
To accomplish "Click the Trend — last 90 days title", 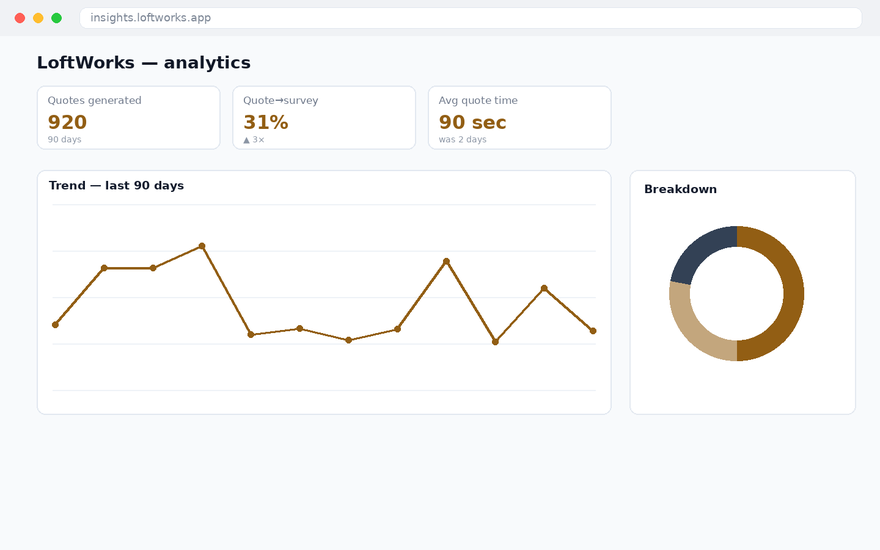I will point(116,186).
